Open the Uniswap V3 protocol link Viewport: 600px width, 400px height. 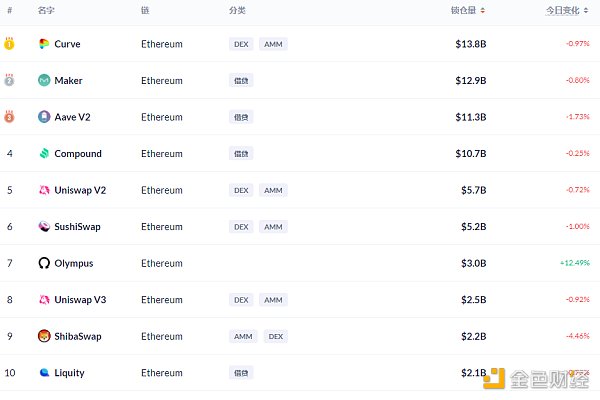tap(78, 300)
